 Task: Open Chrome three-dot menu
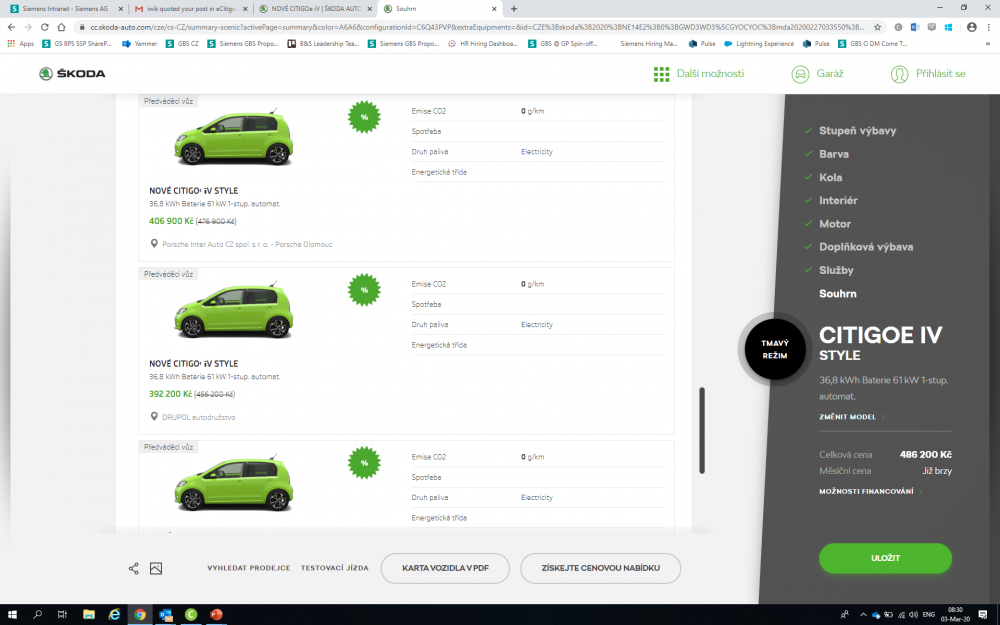point(989,27)
